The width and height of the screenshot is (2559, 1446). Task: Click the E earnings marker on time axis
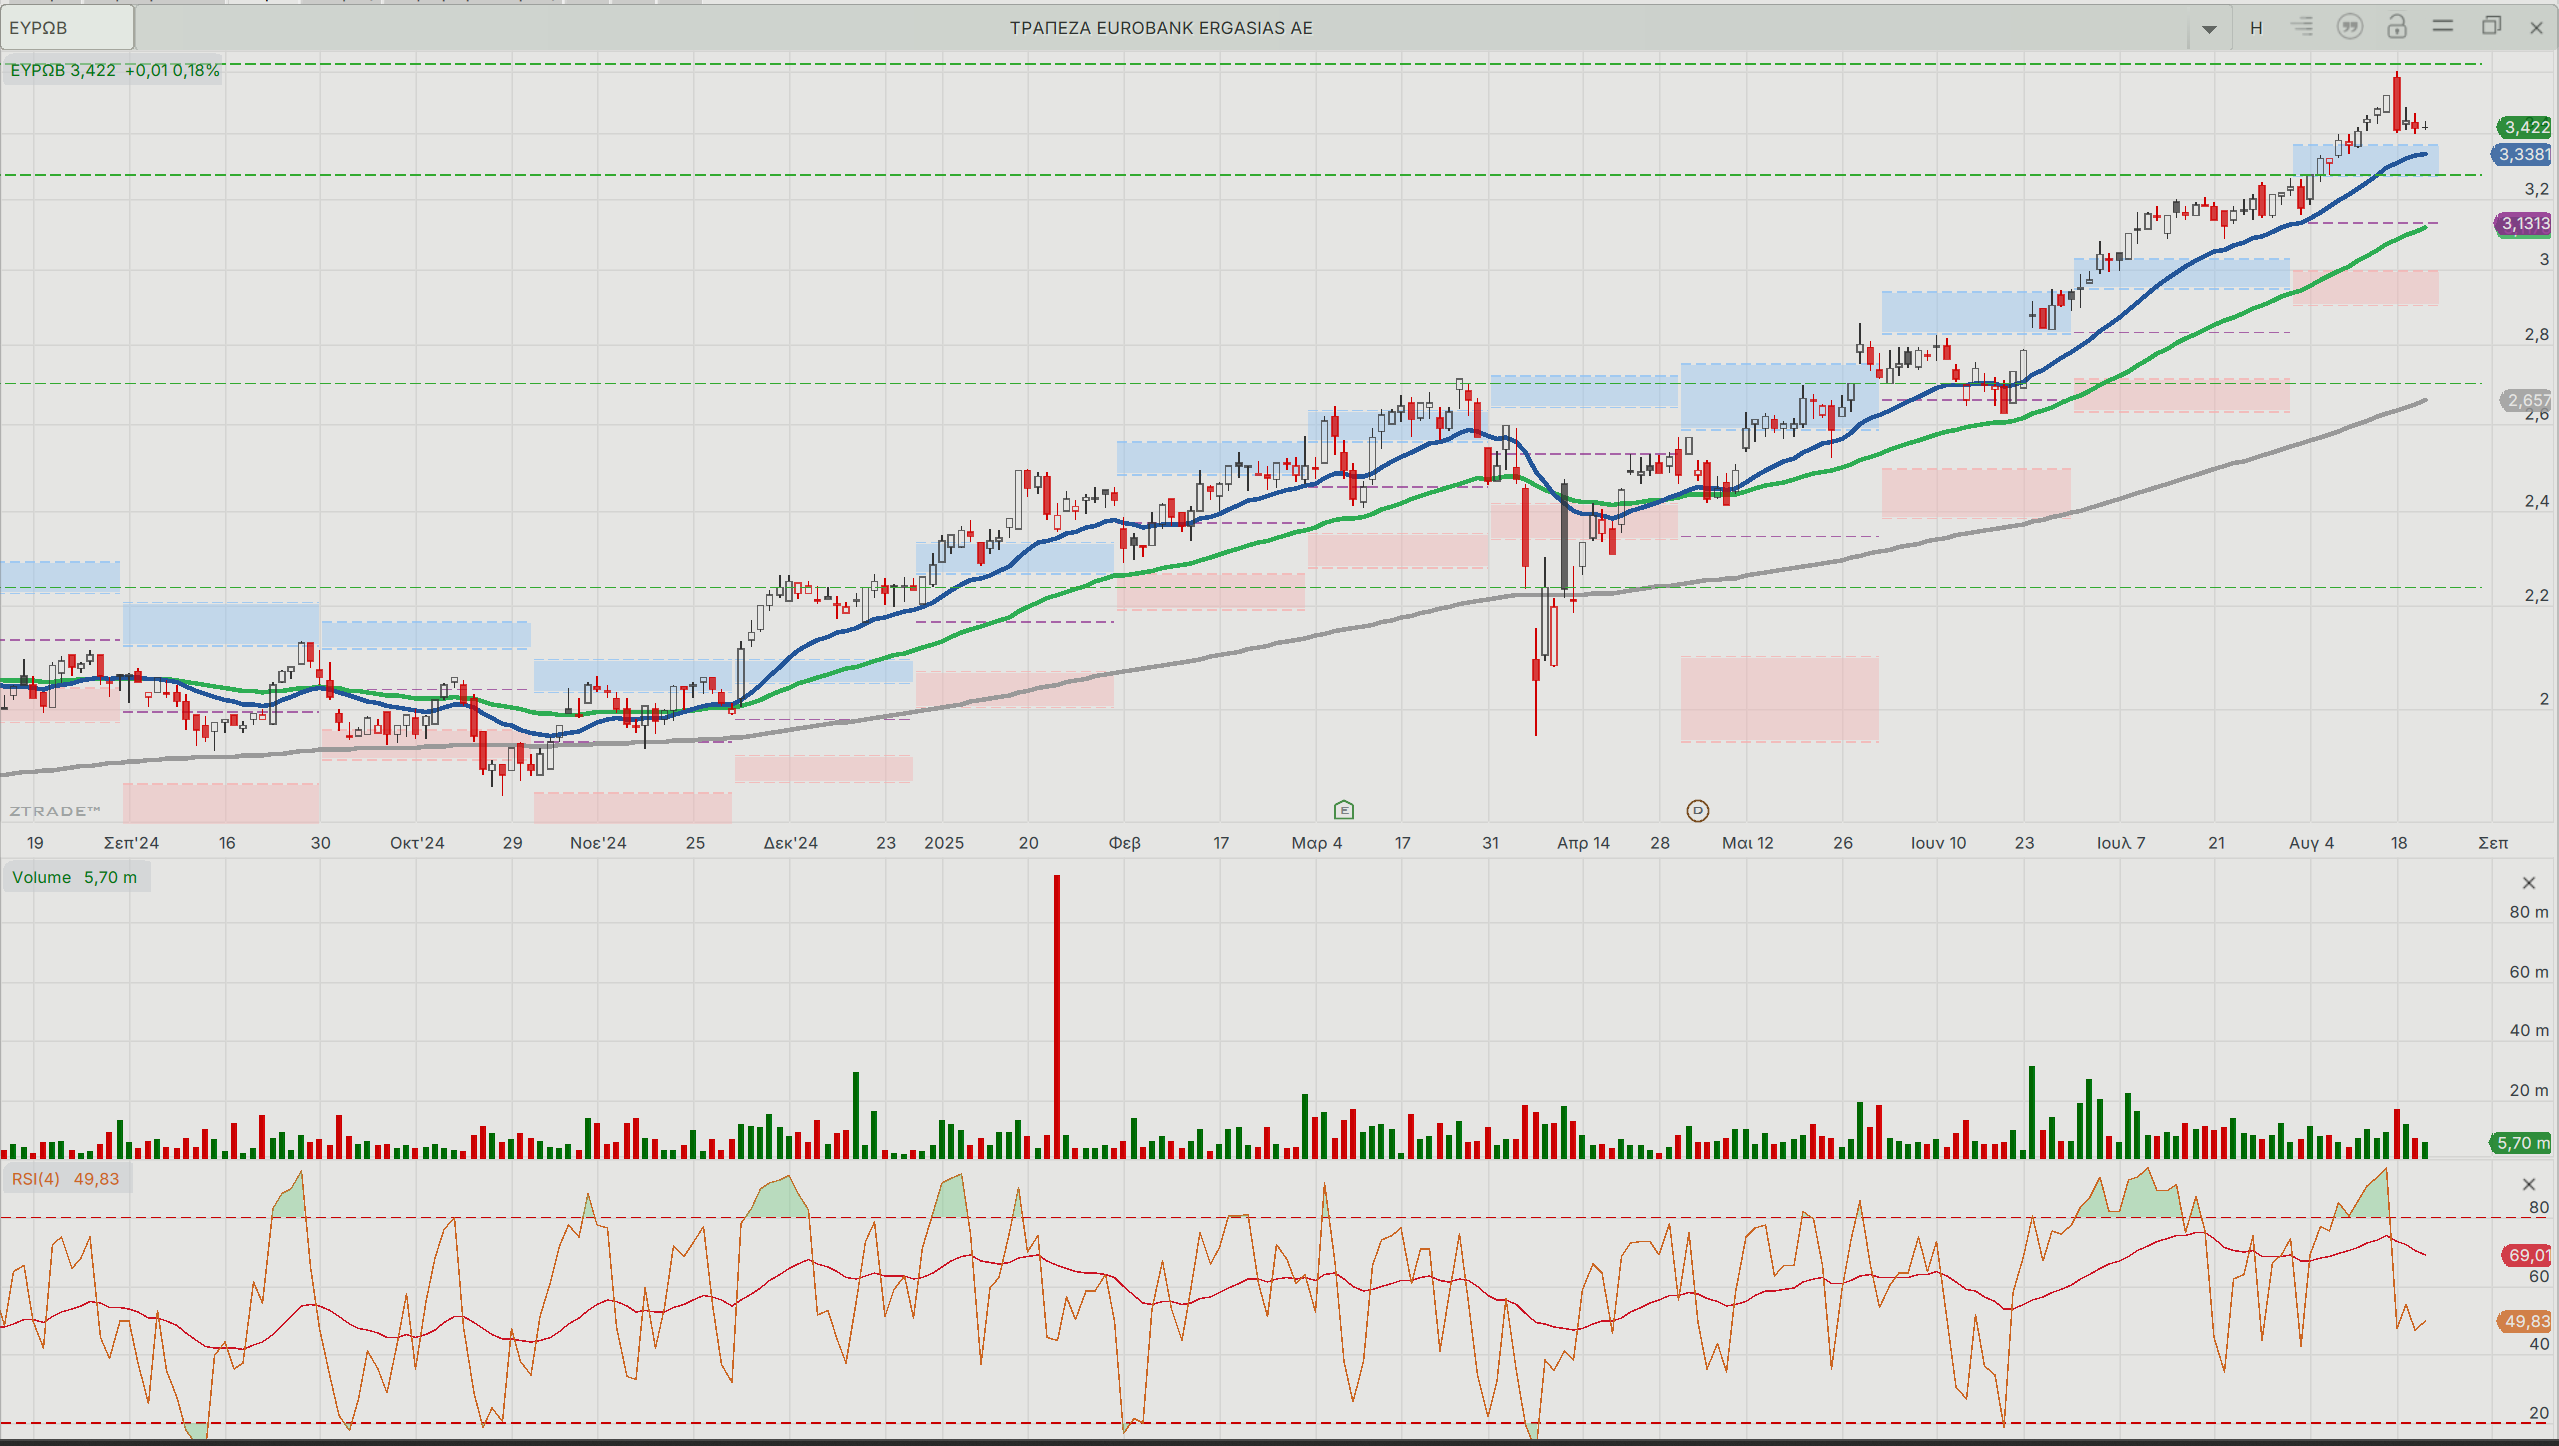point(1344,810)
